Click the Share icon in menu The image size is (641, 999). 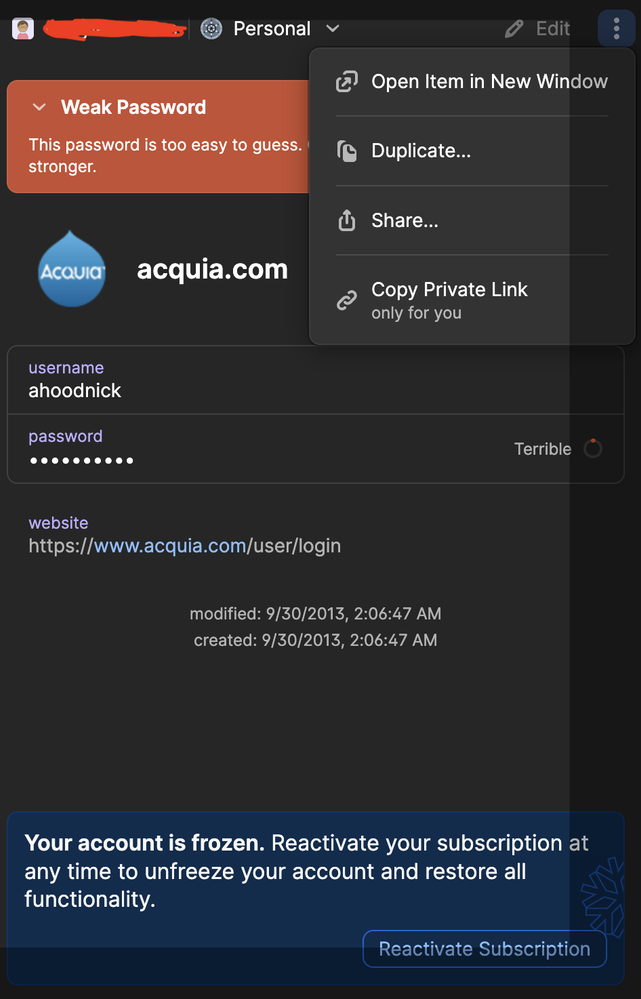point(347,221)
